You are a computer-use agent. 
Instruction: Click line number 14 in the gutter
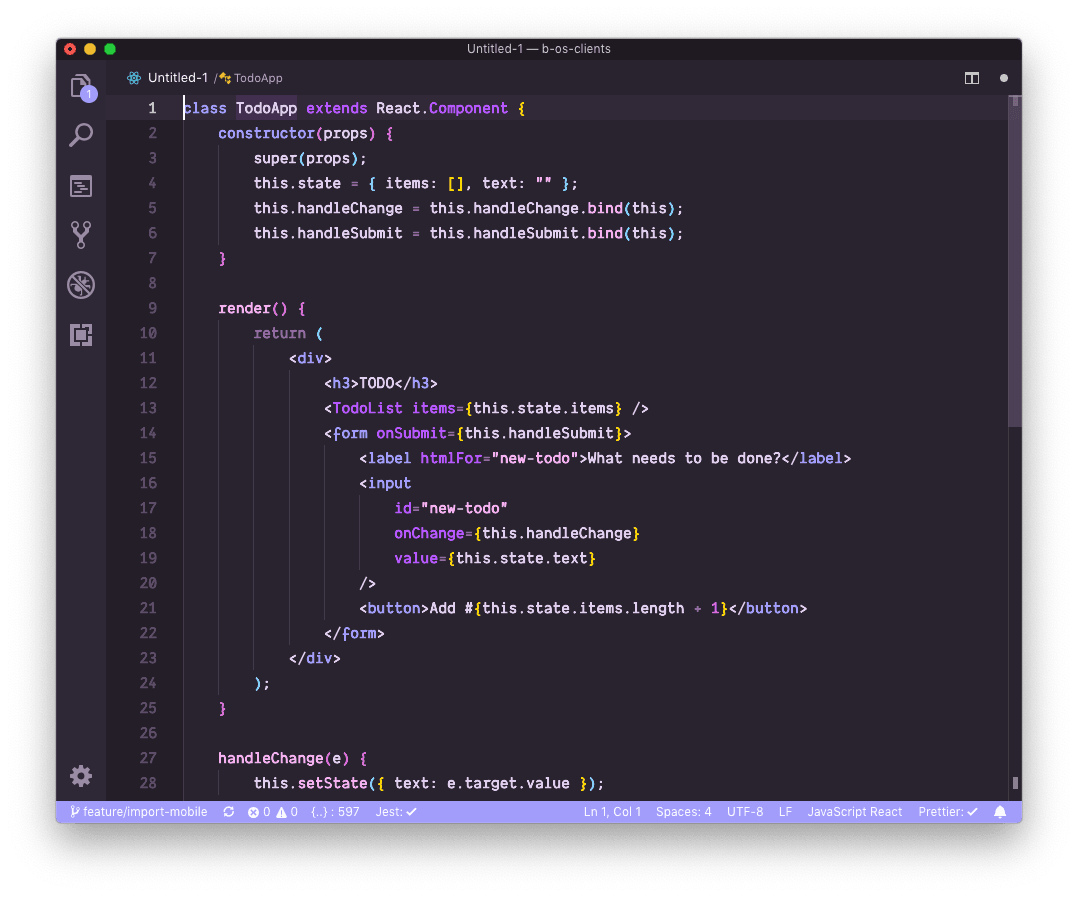click(148, 433)
